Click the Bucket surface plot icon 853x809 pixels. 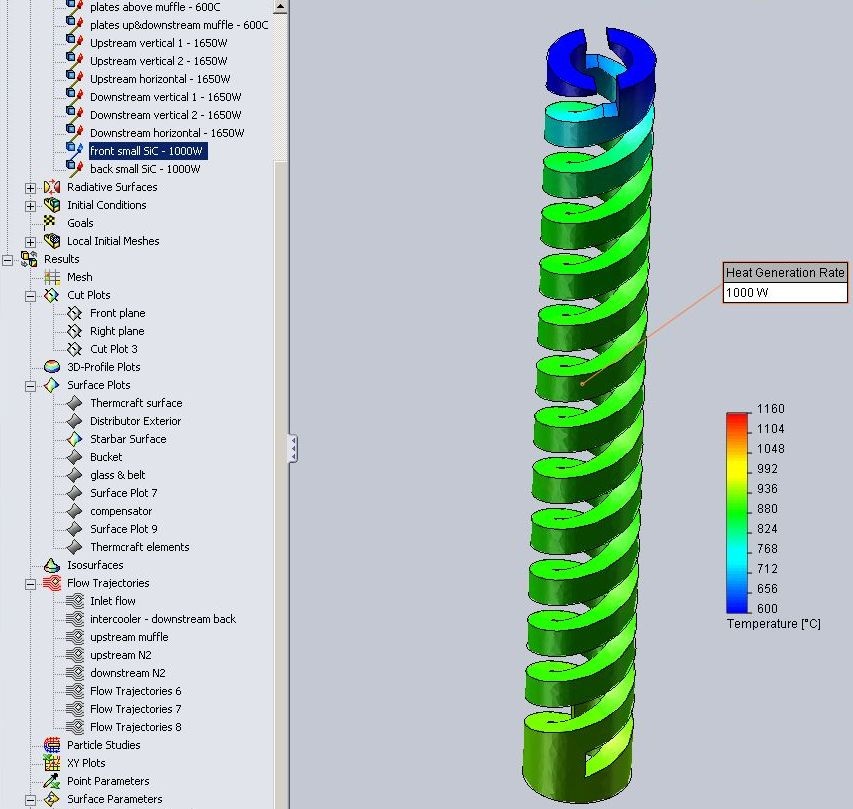[75, 457]
